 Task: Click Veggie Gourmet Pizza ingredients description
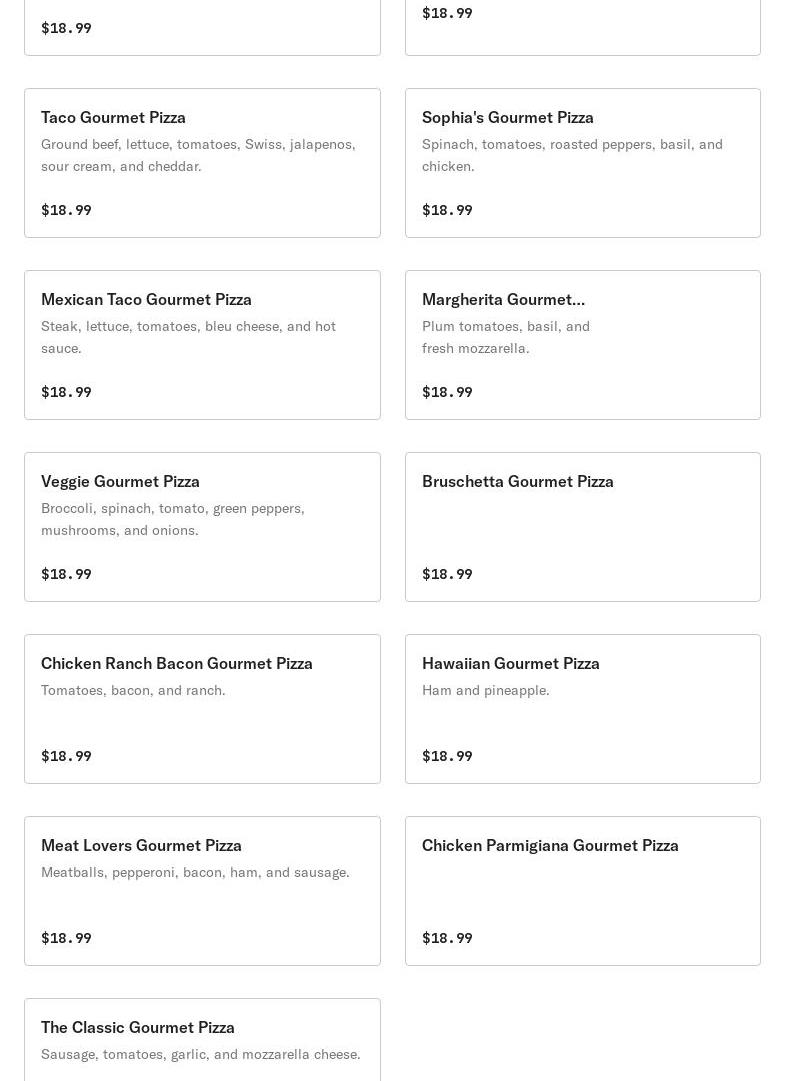(x=173, y=519)
